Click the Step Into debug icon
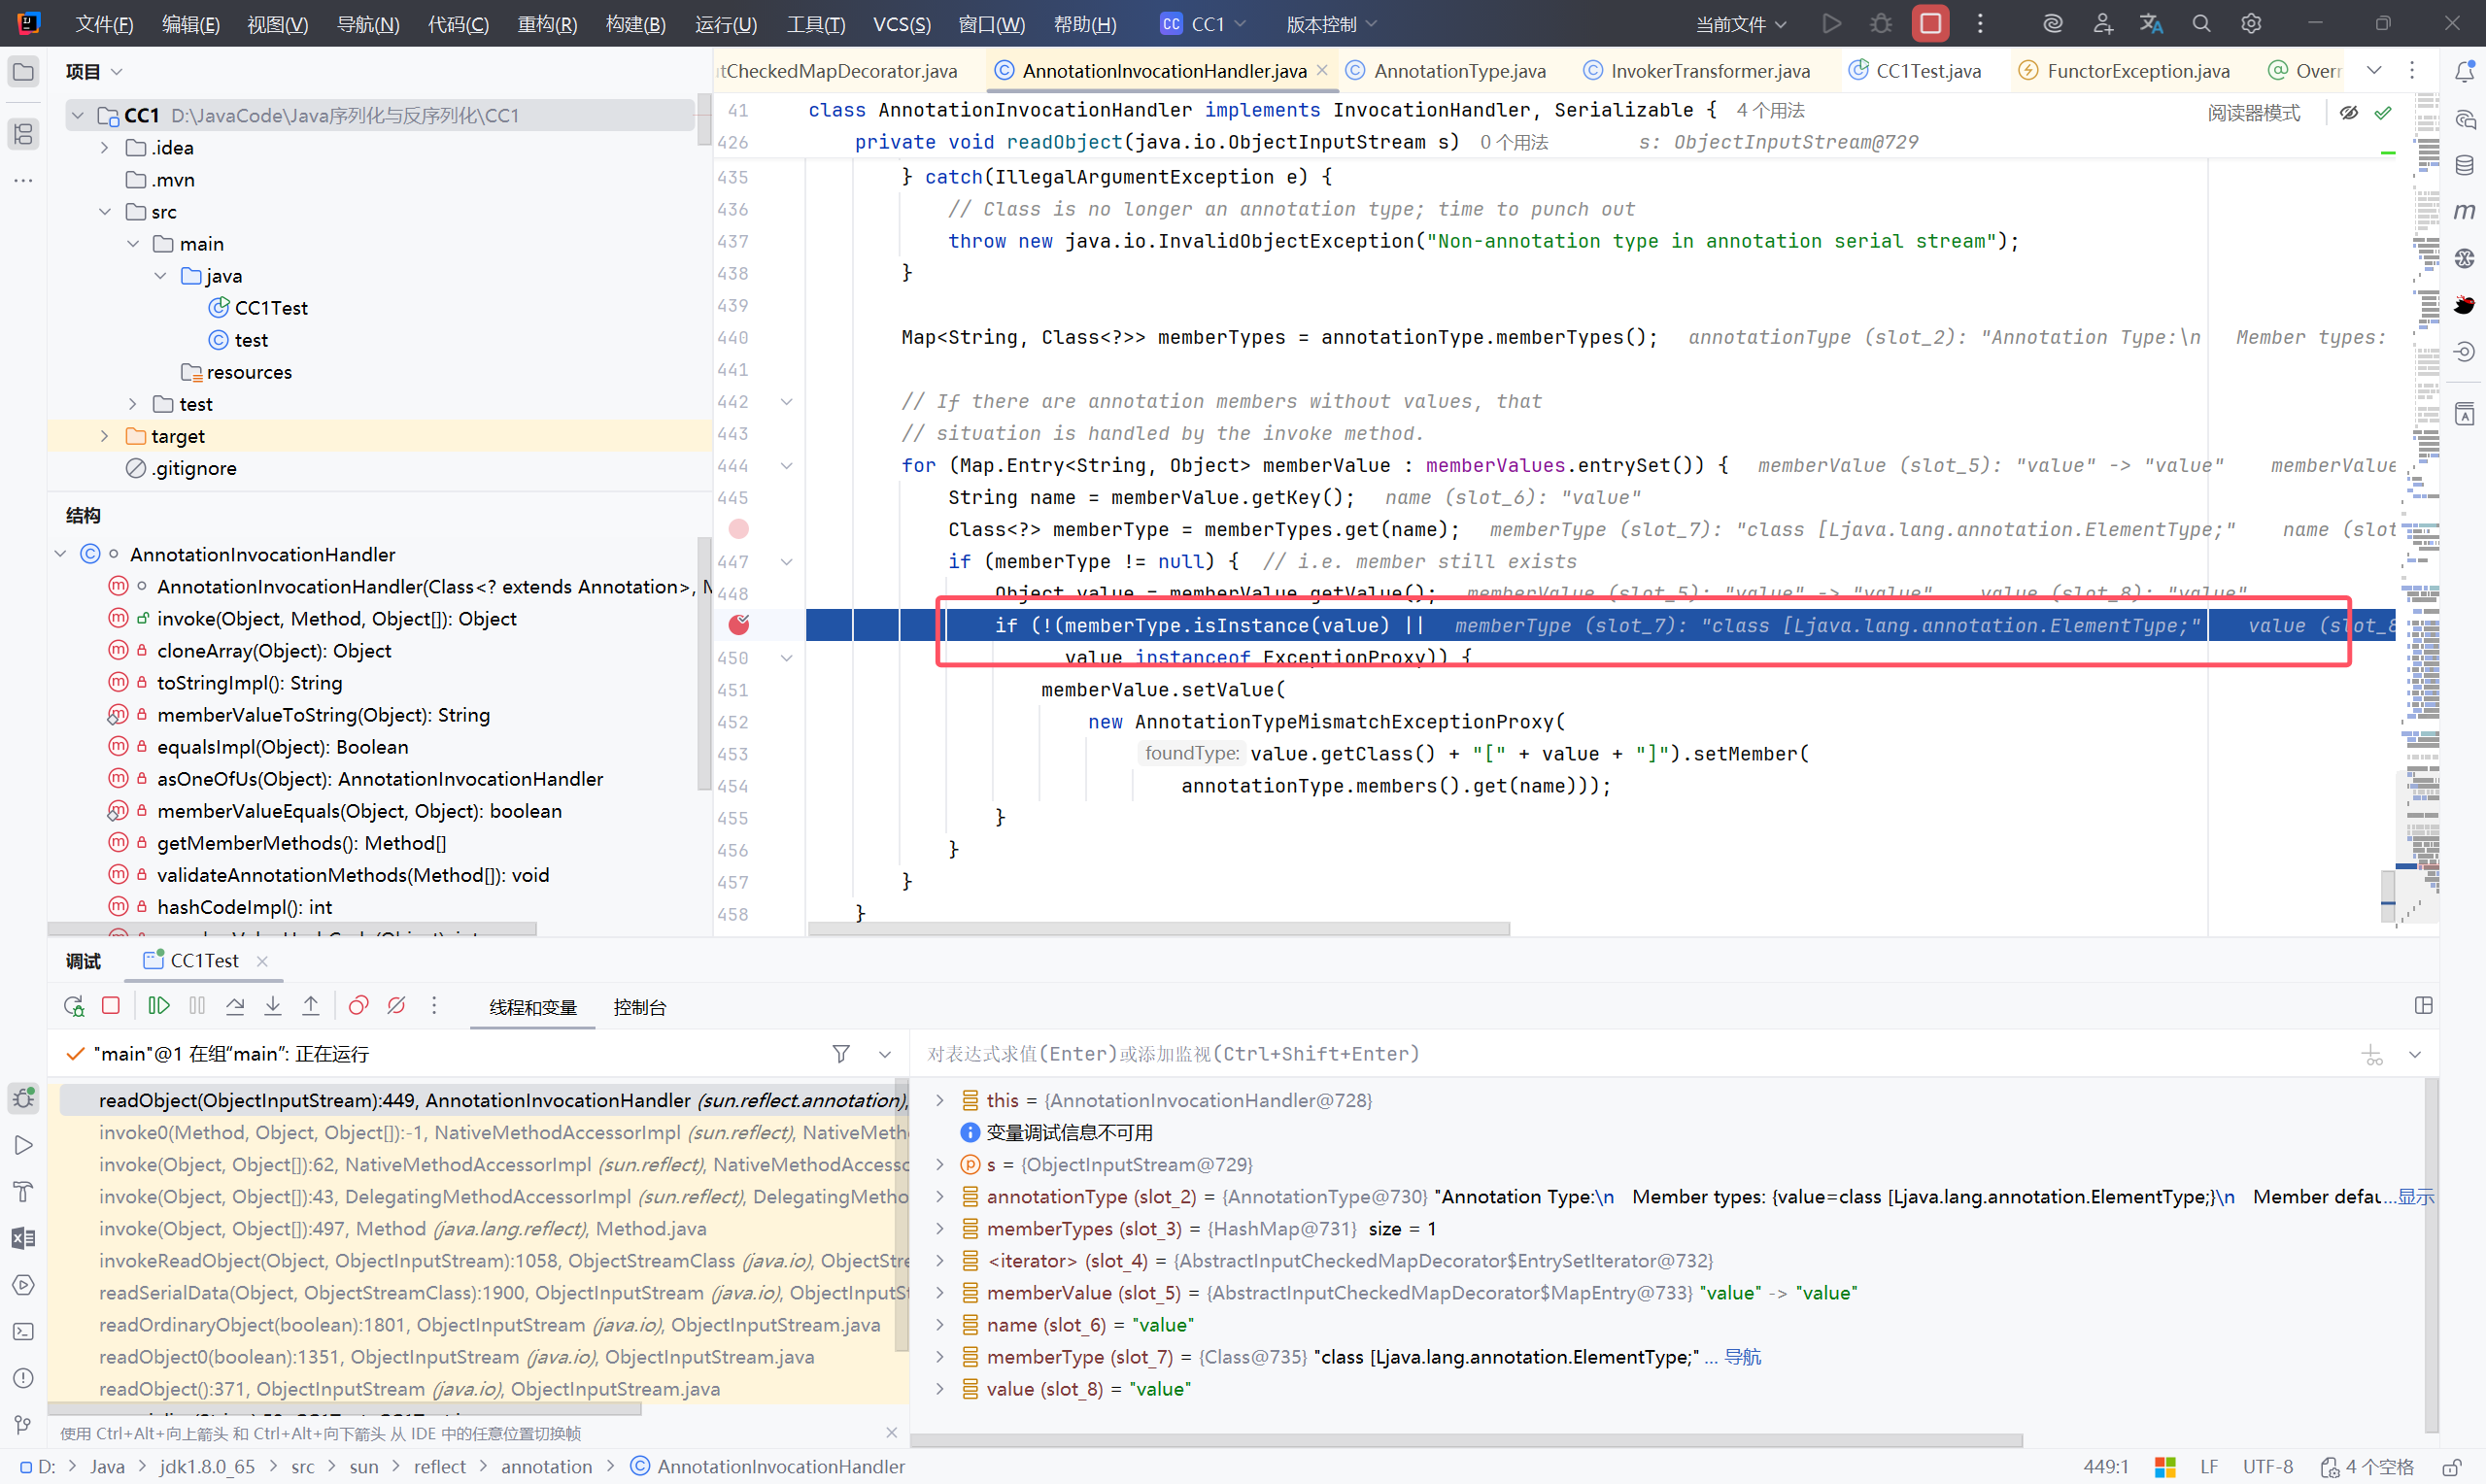The width and height of the screenshot is (2486, 1484). pyautogui.click(x=273, y=1006)
